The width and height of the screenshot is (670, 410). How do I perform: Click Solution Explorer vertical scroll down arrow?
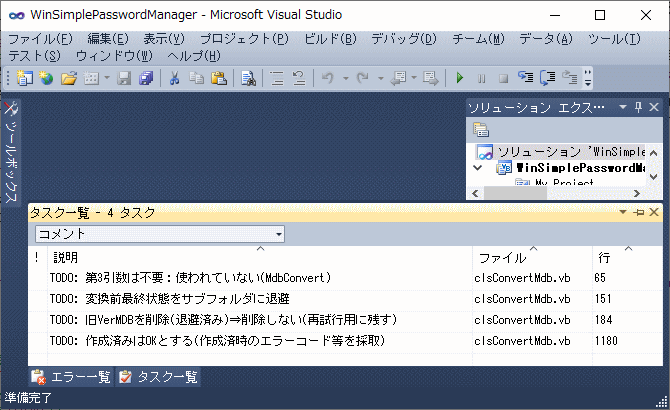pos(653,176)
